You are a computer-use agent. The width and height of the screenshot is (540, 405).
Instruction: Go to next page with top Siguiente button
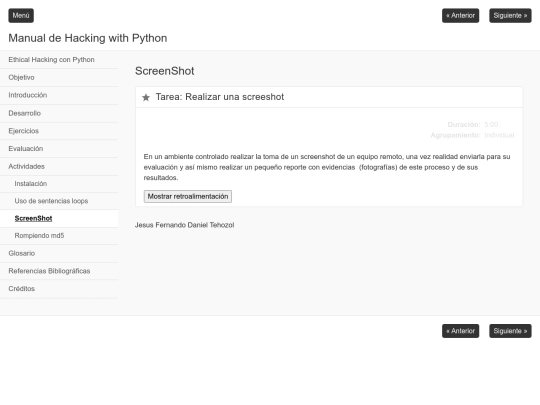click(510, 15)
